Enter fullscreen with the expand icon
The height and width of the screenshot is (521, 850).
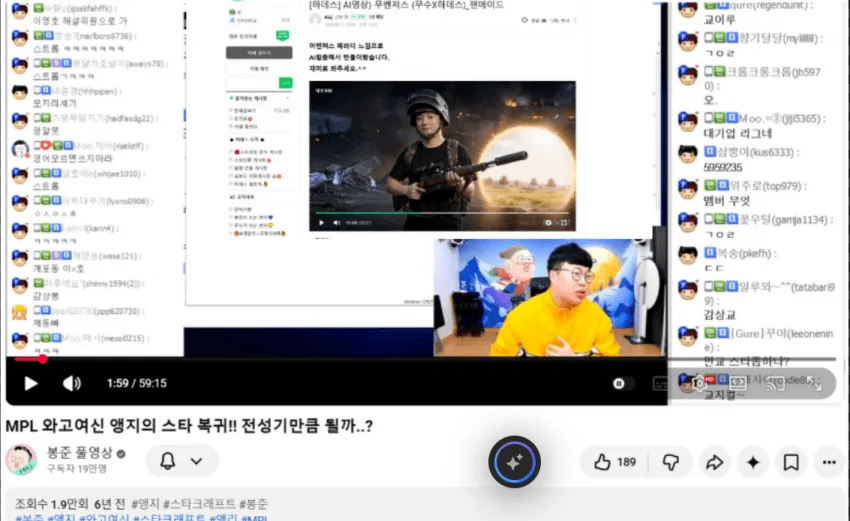pos(814,383)
